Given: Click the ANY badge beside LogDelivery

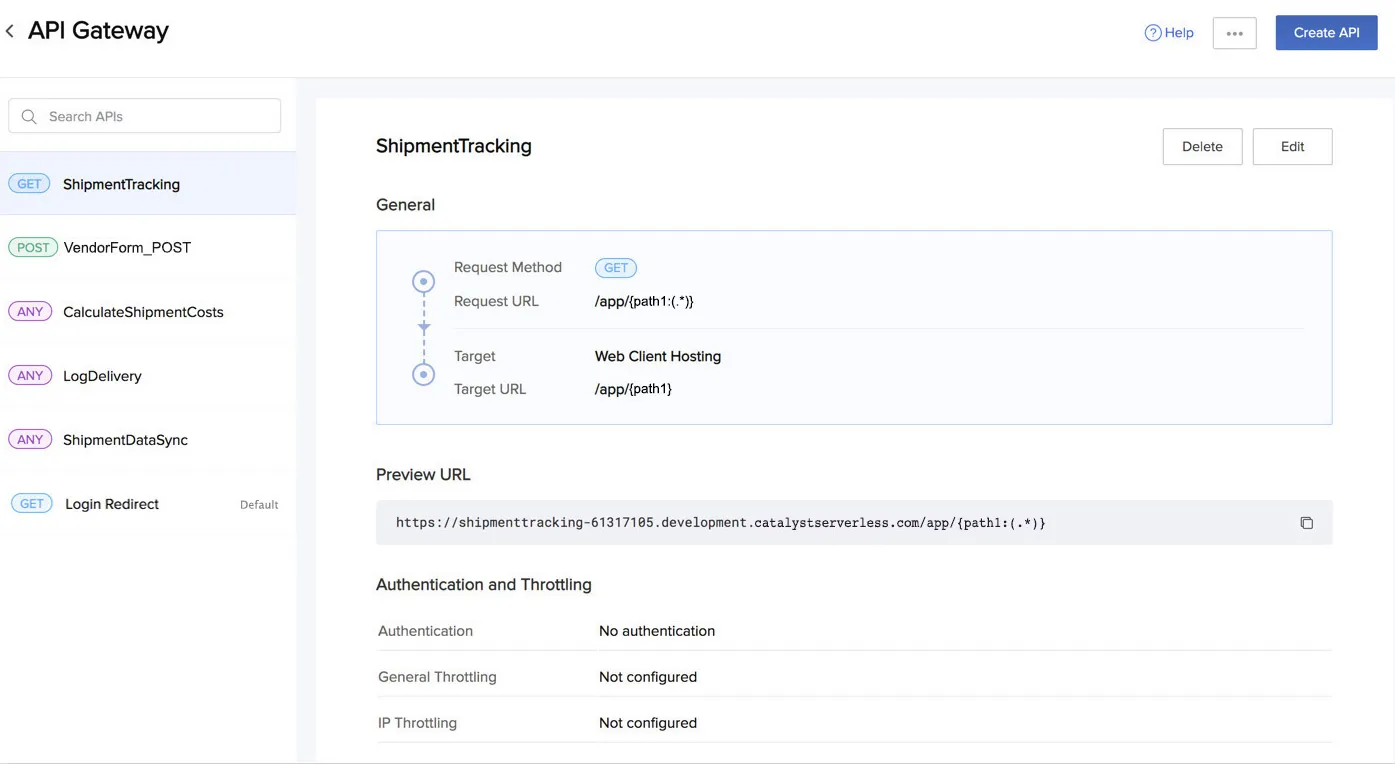Looking at the screenshot, I should click(30, 376).
